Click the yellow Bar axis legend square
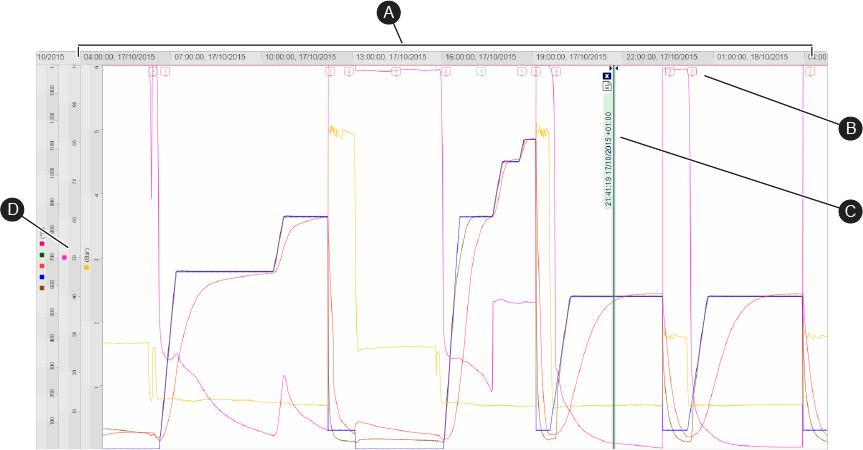863x450 pixels. (86, 267)
